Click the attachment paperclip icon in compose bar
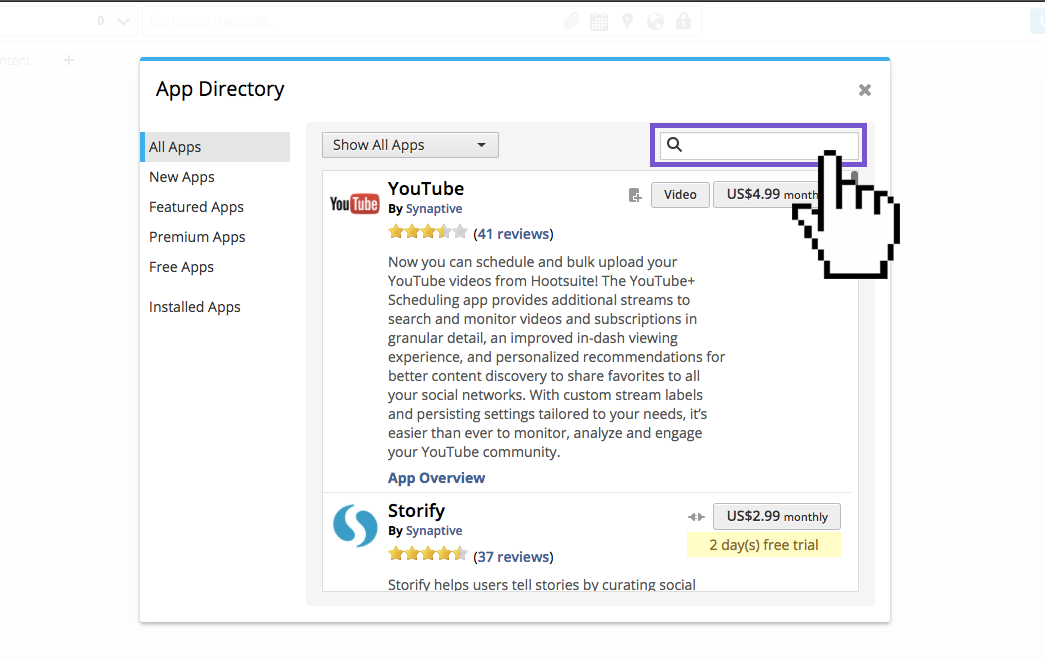1045x659 pixels. coord(570,21)
